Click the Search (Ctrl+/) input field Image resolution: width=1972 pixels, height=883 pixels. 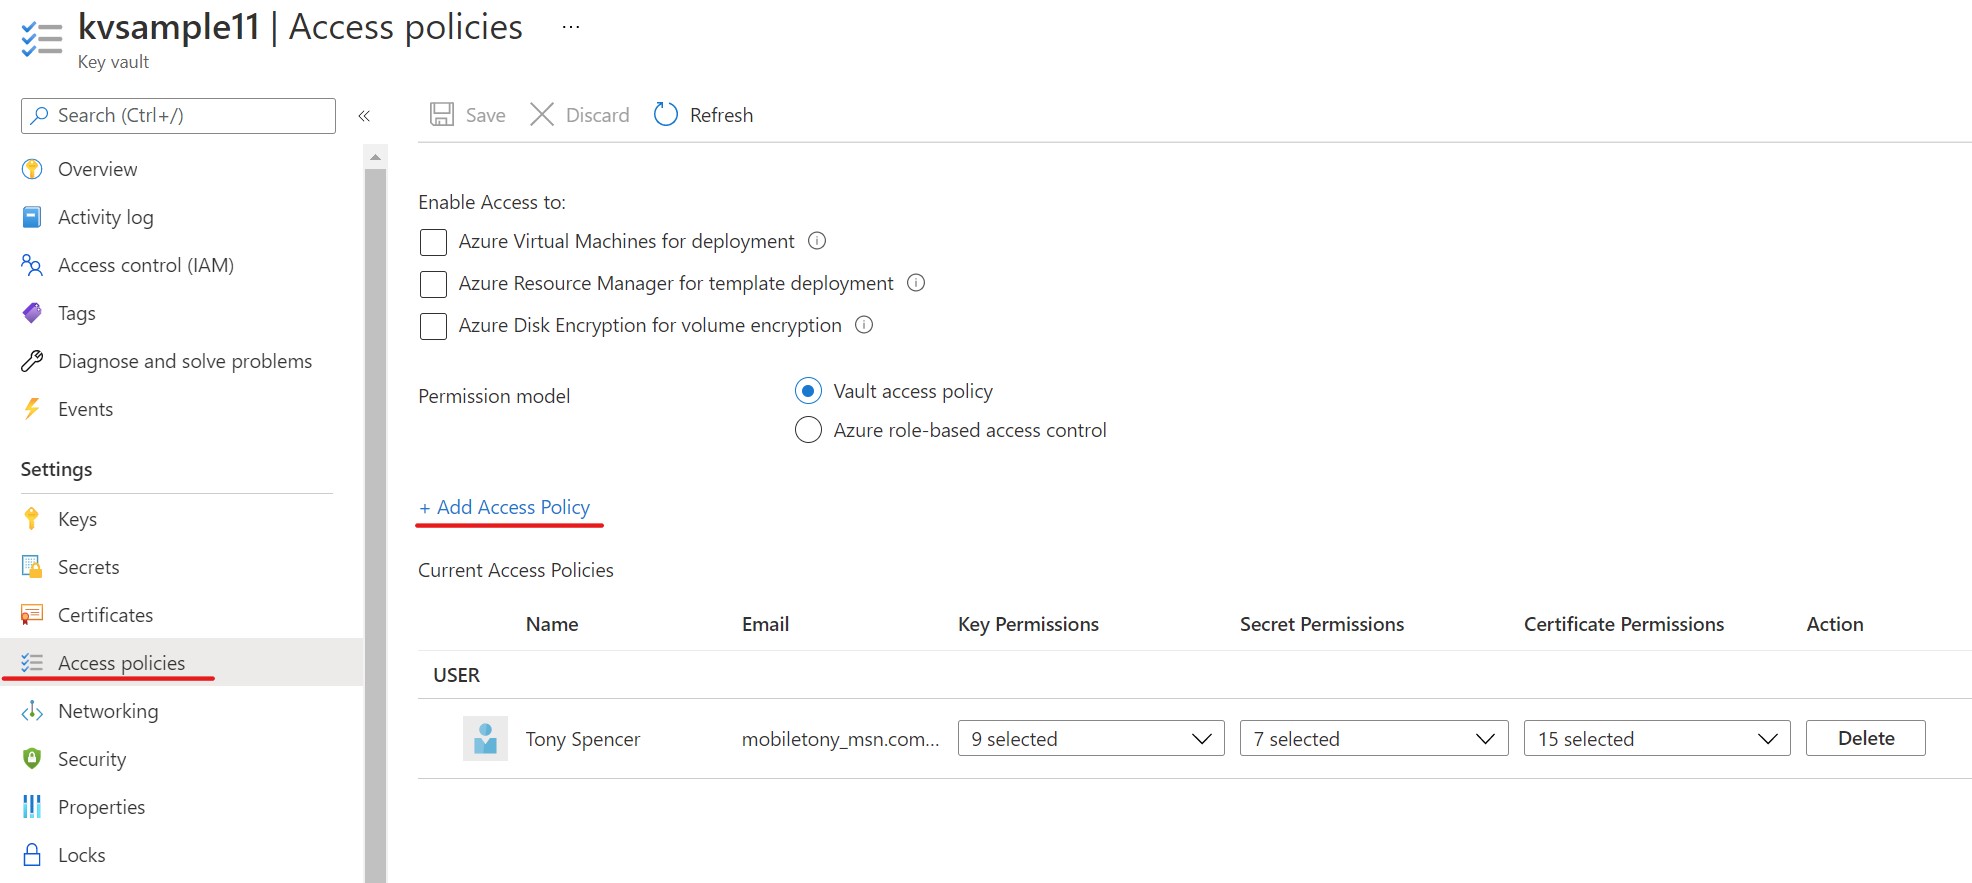coord(178,116)
